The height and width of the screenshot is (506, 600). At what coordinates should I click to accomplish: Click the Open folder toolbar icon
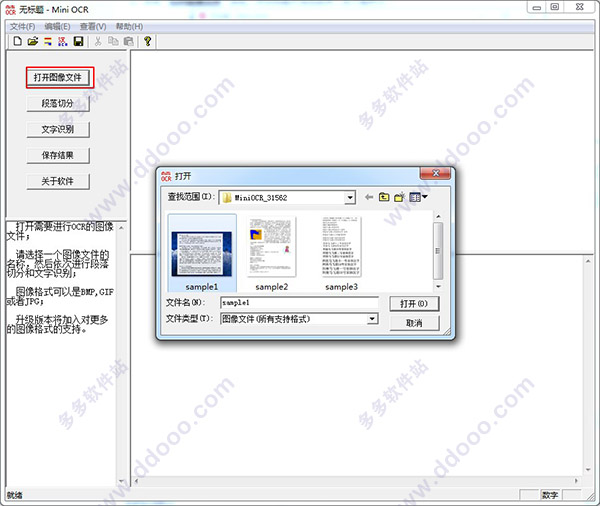coord(33,41)
